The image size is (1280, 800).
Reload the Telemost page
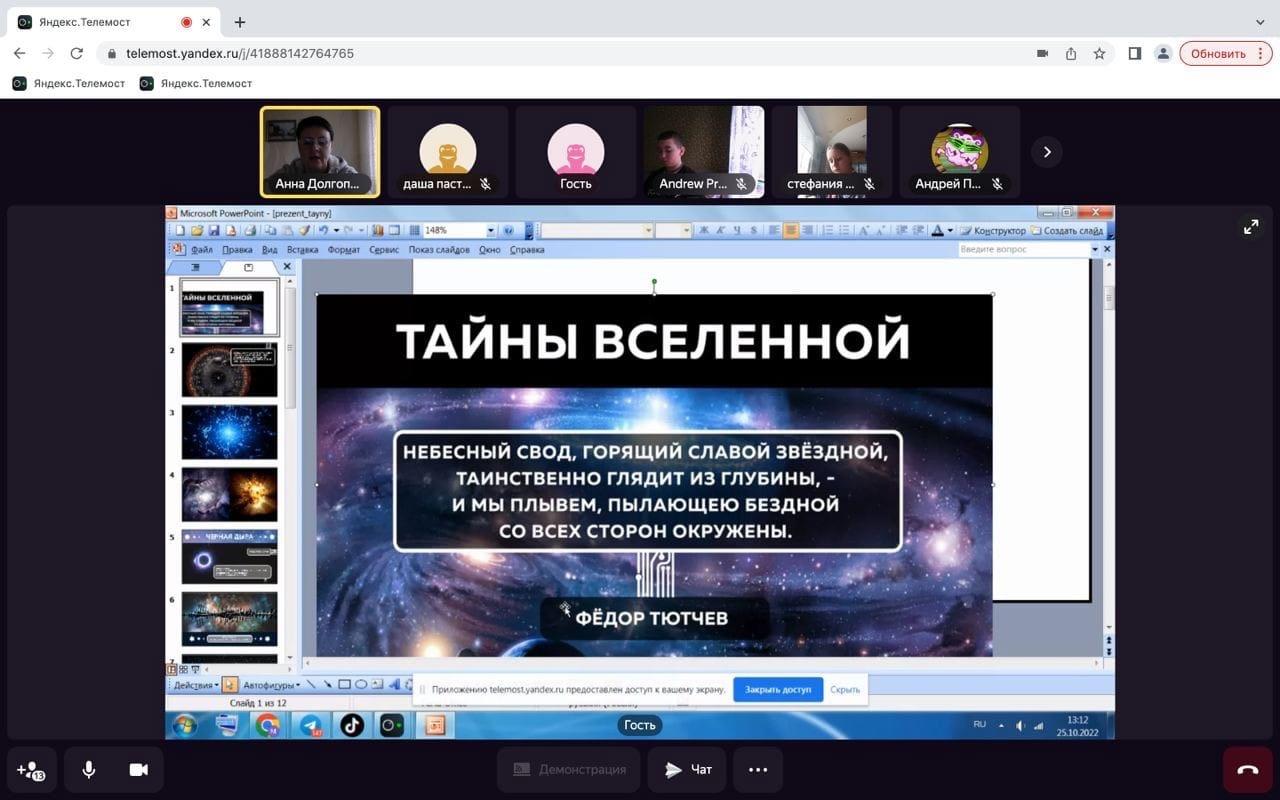pyautogui.click(x=77, y=54)
